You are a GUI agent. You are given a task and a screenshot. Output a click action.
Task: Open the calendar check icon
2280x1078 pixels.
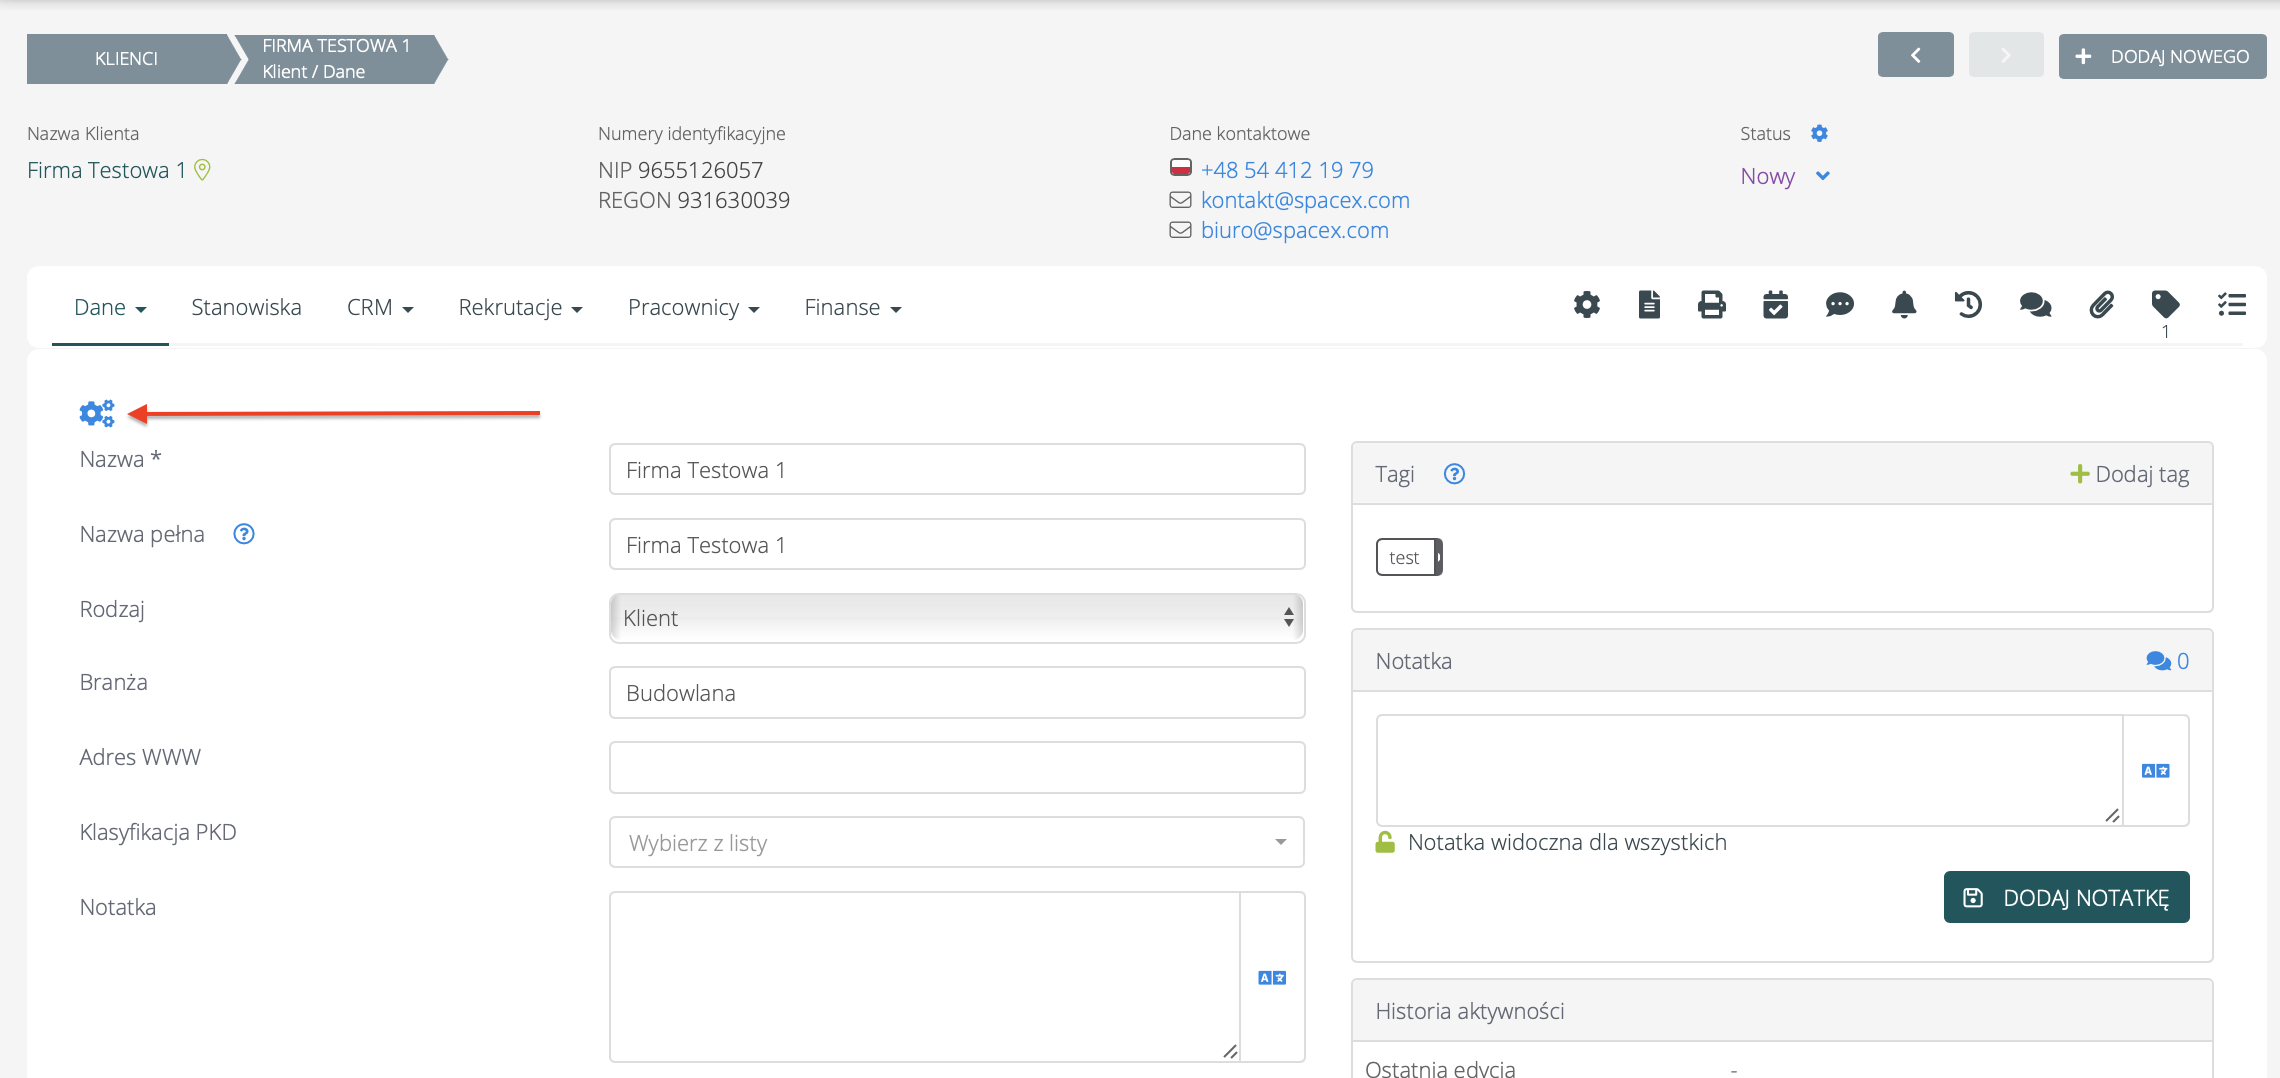(1775, 305)
